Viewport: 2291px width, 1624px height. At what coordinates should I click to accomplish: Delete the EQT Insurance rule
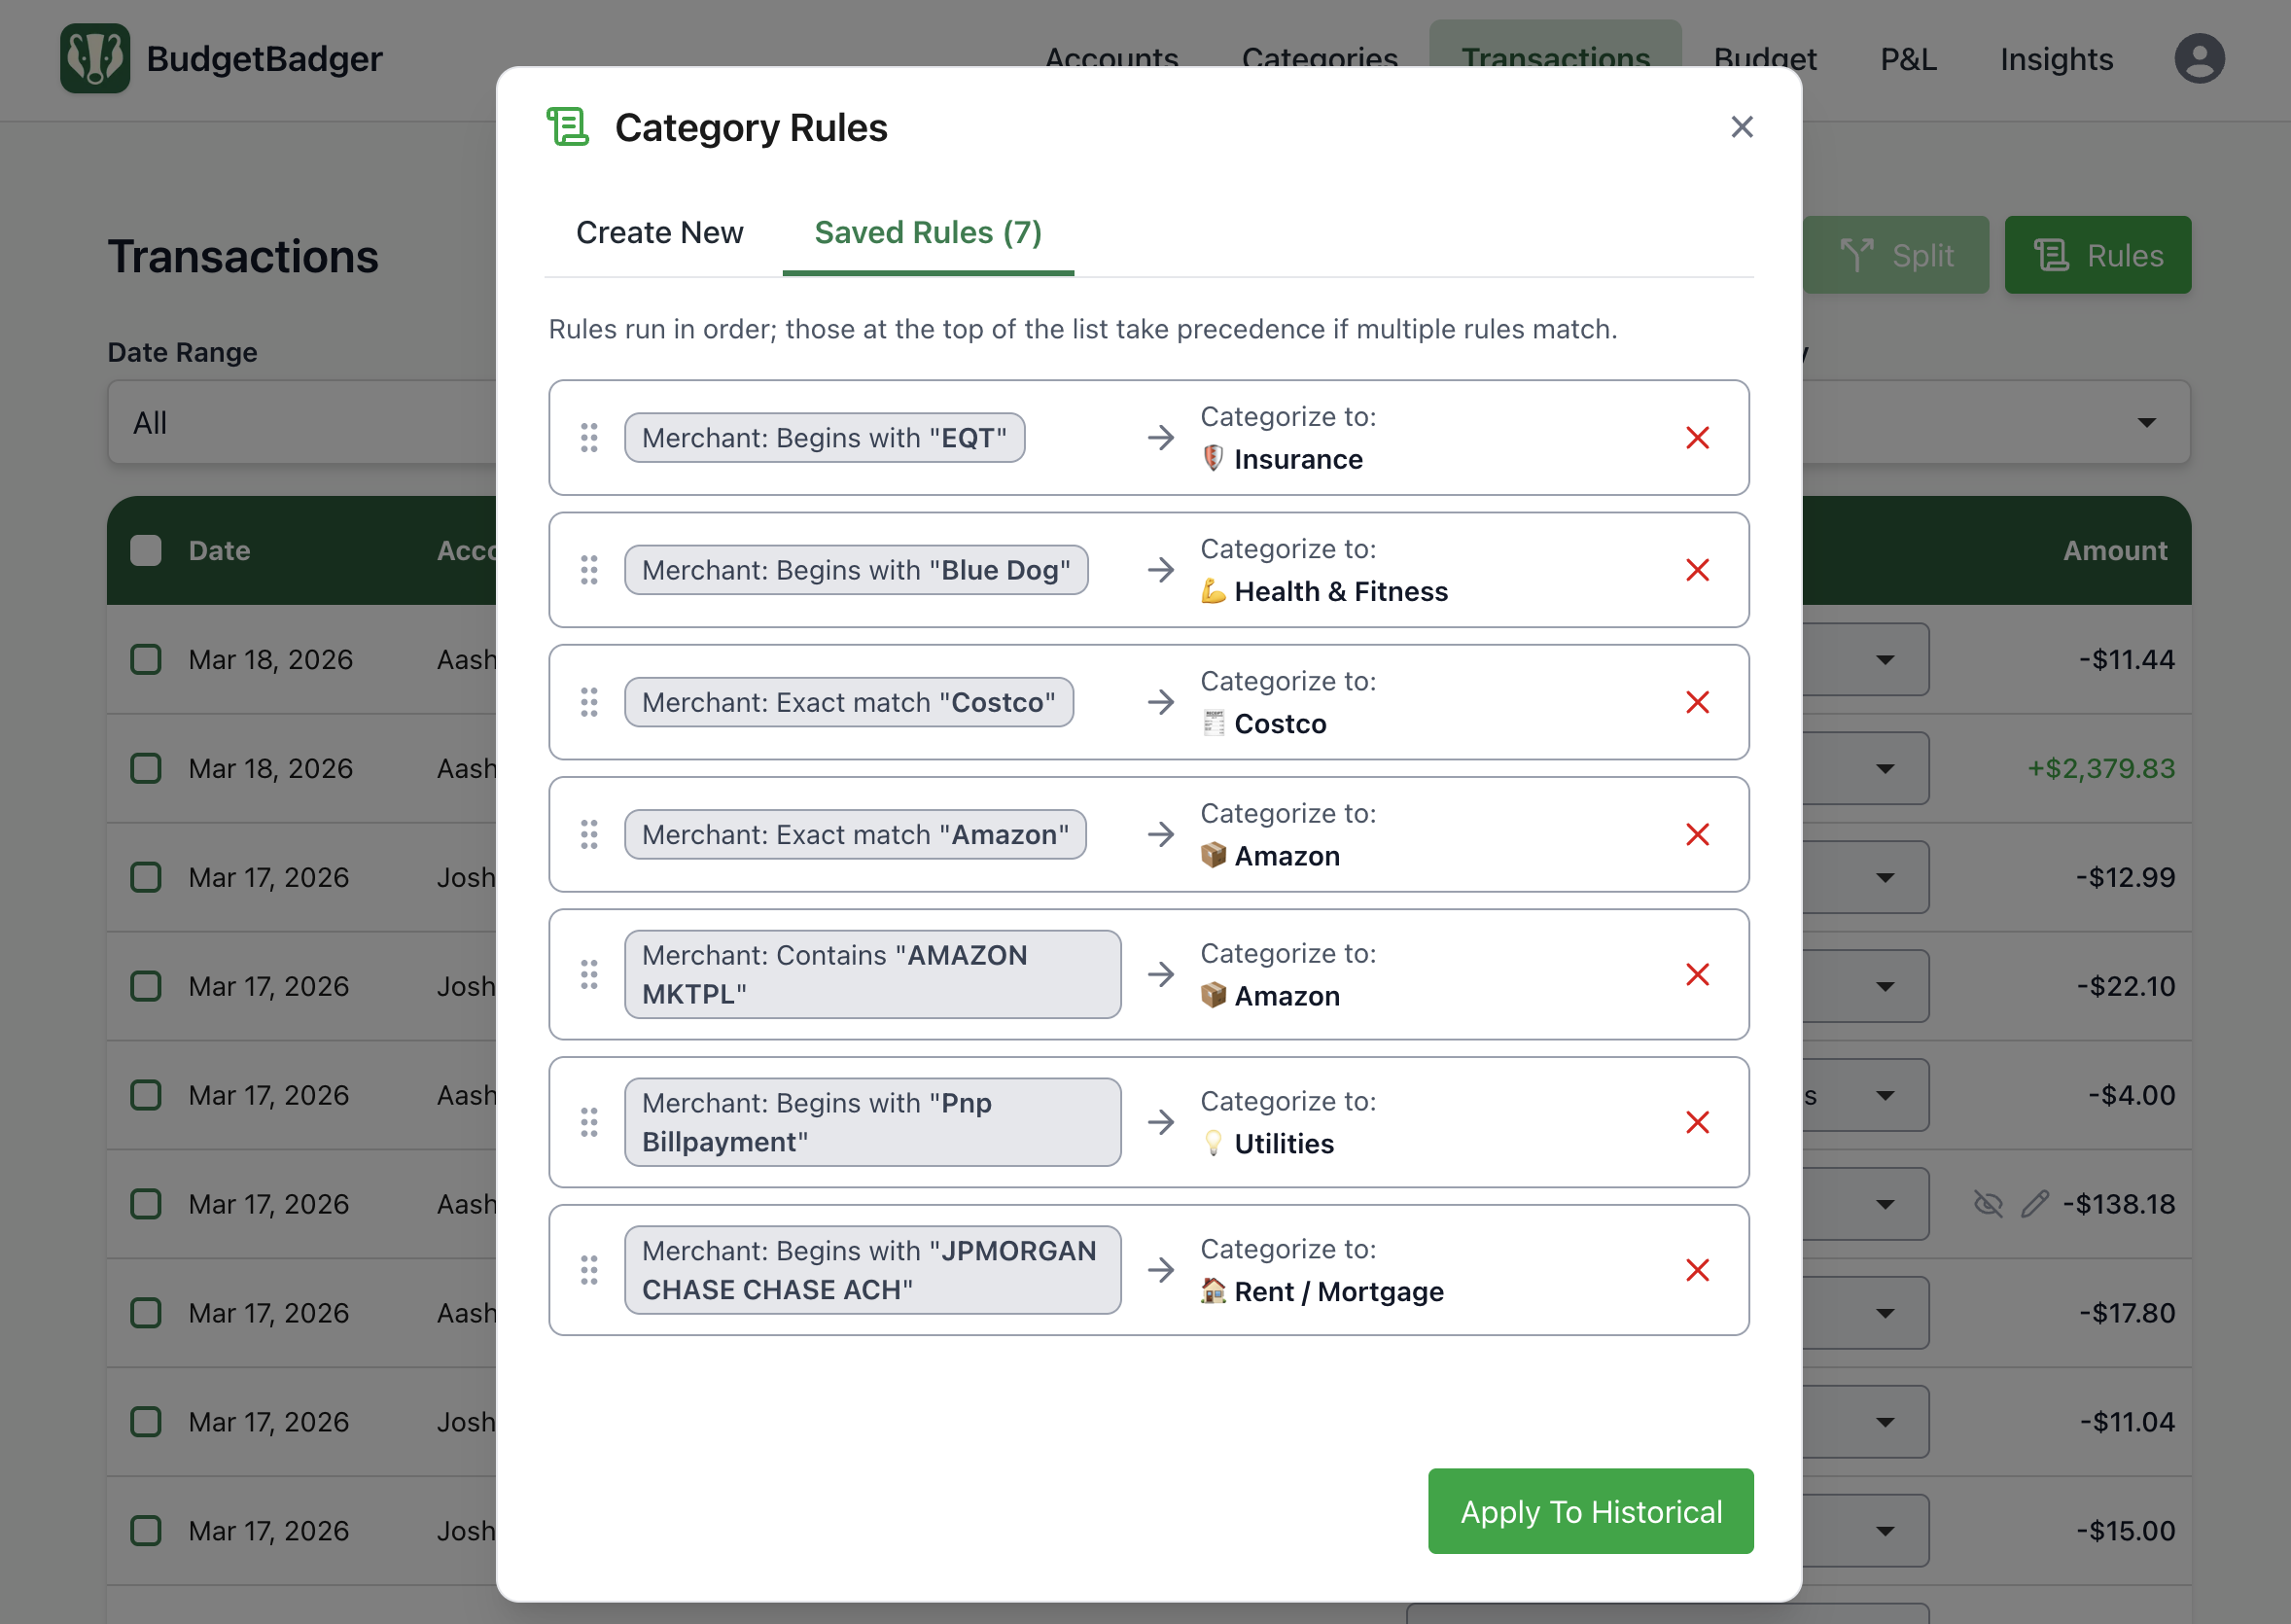click(x=1697, y=438)
